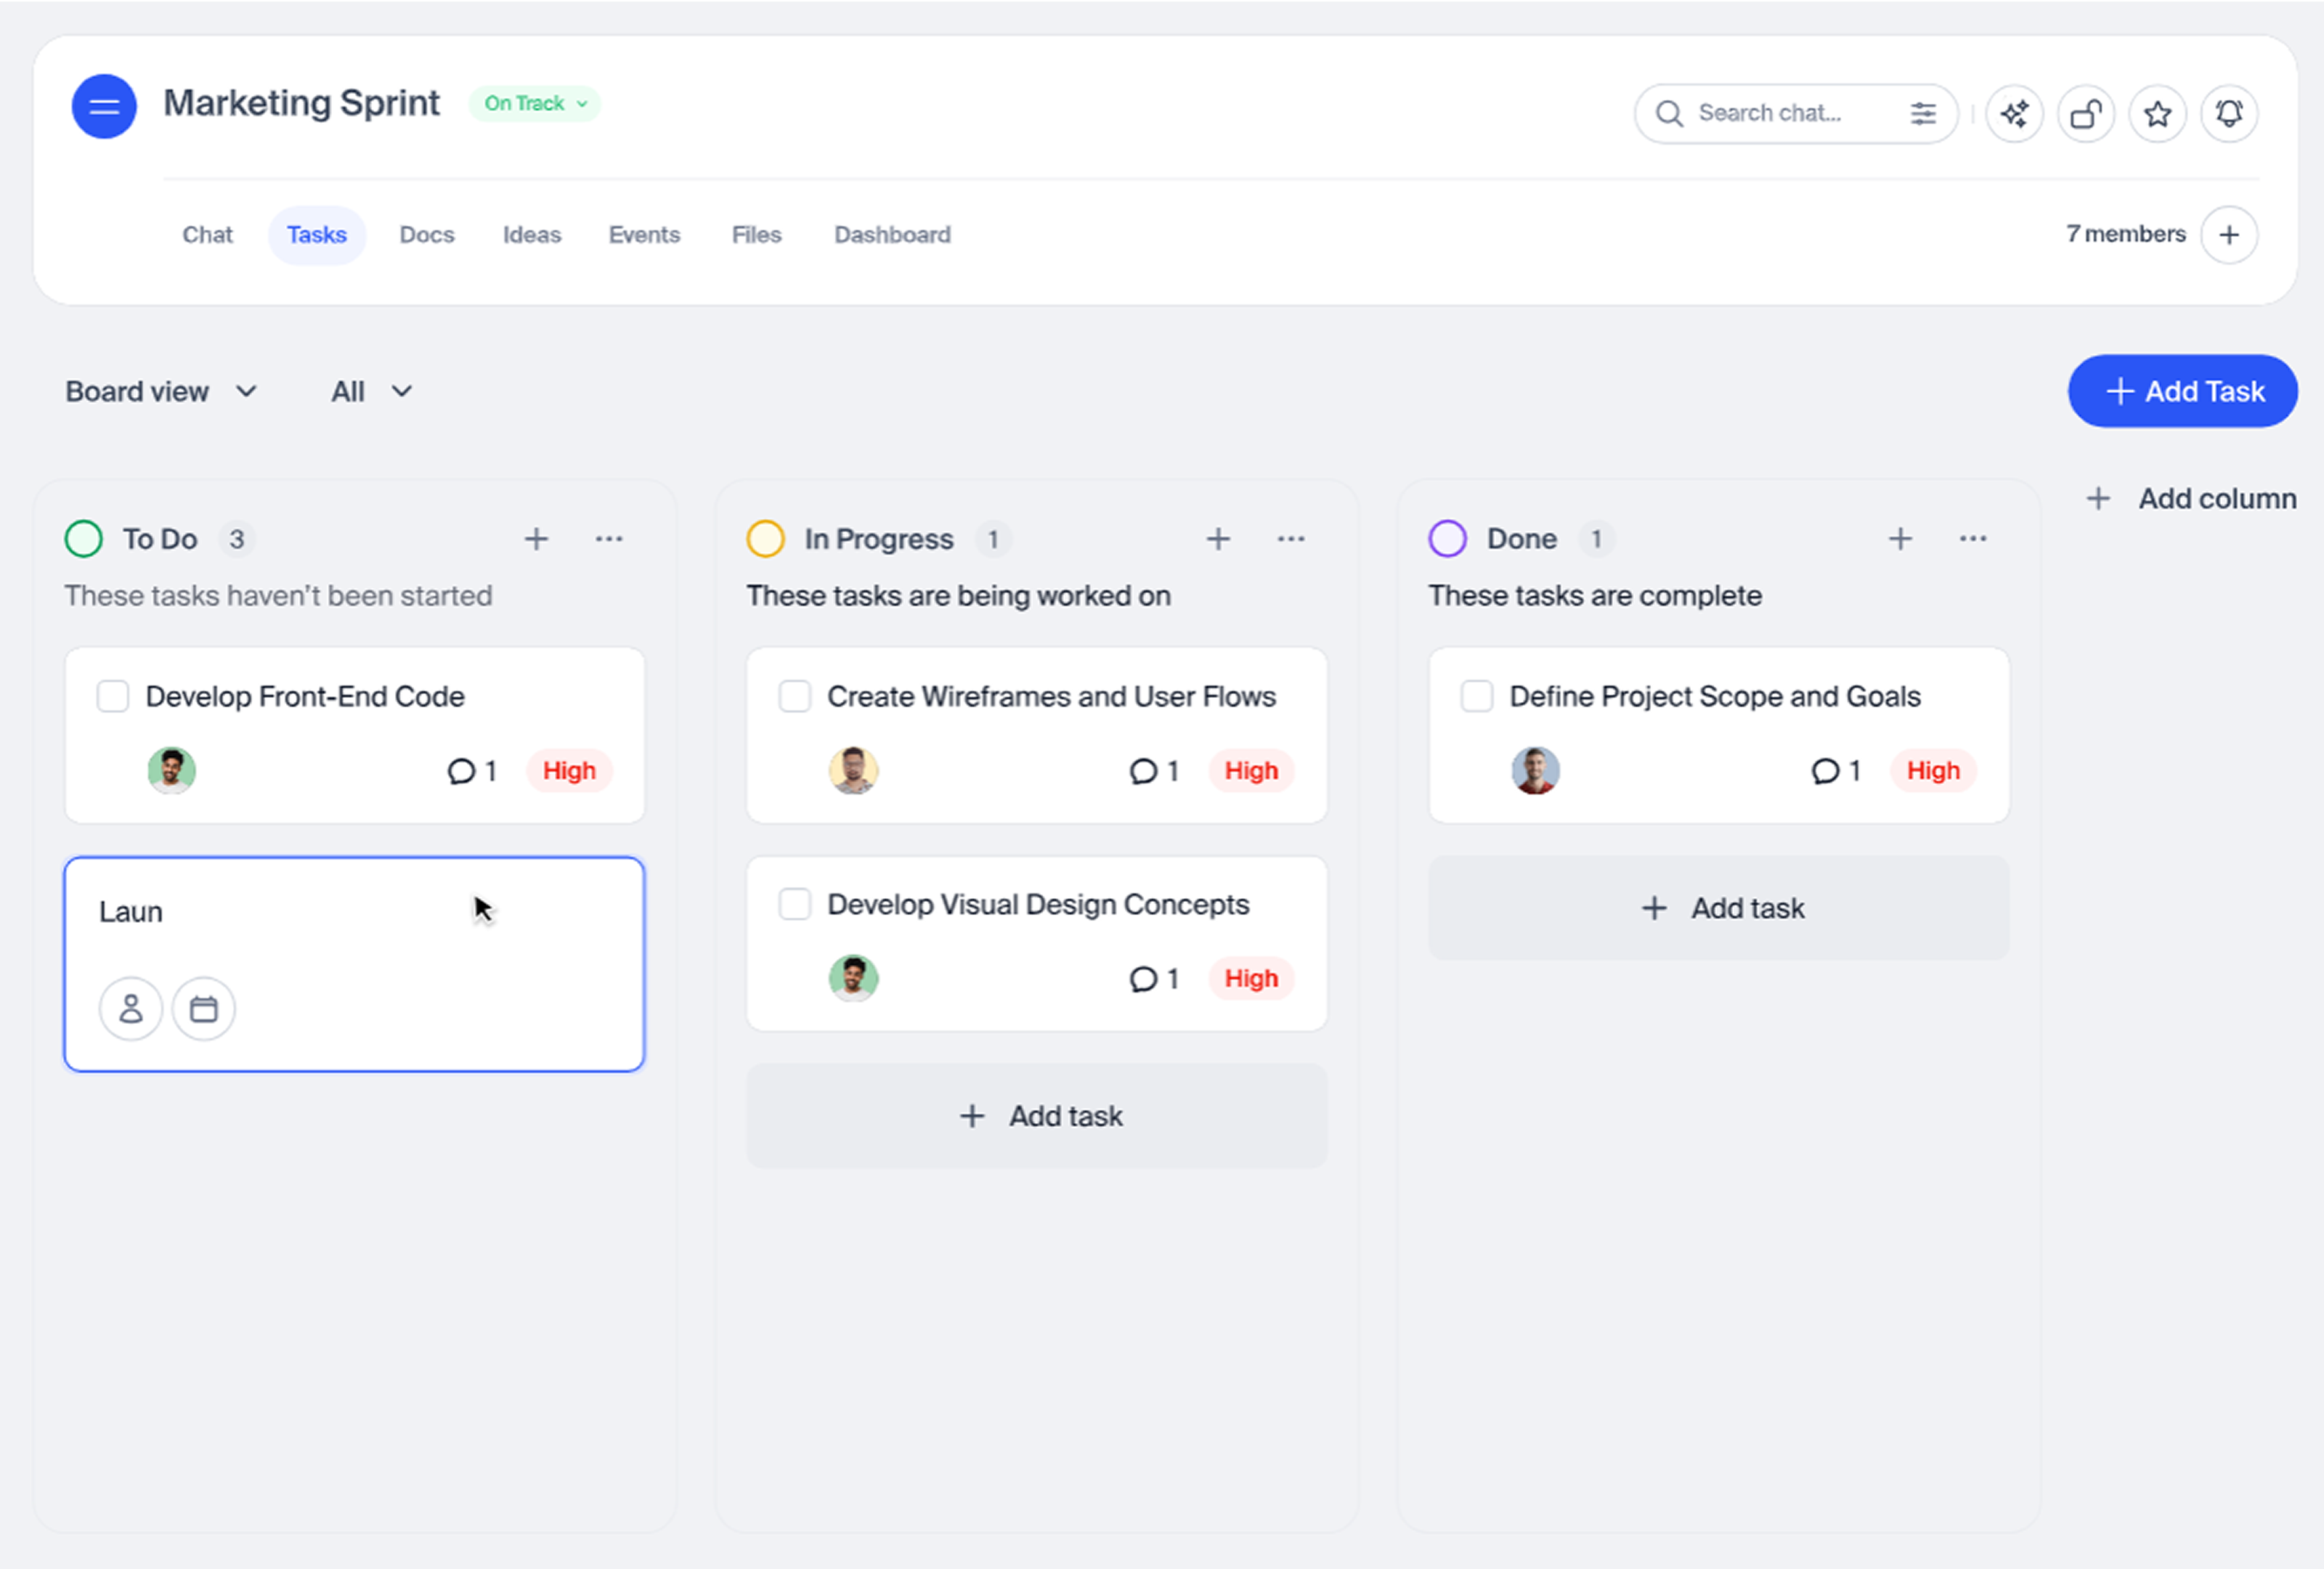This screenshot has width=2324, height=1569.
Task: Click the yellow In Progress status circle
Action: (766, 539)
